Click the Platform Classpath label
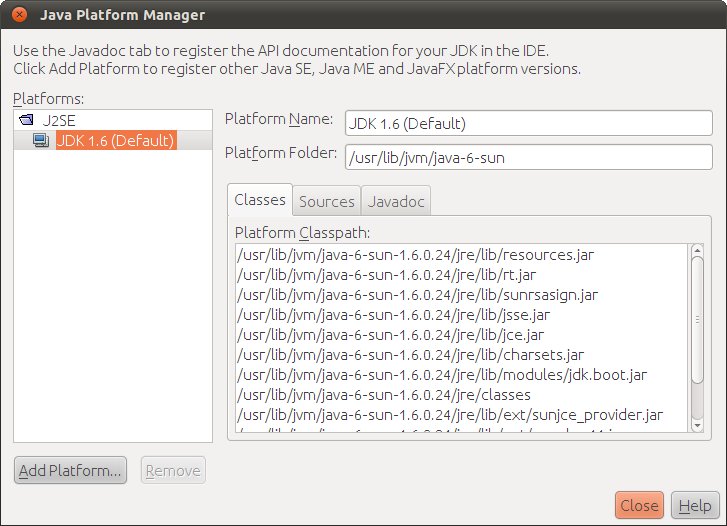 click(x=302, y=232)
